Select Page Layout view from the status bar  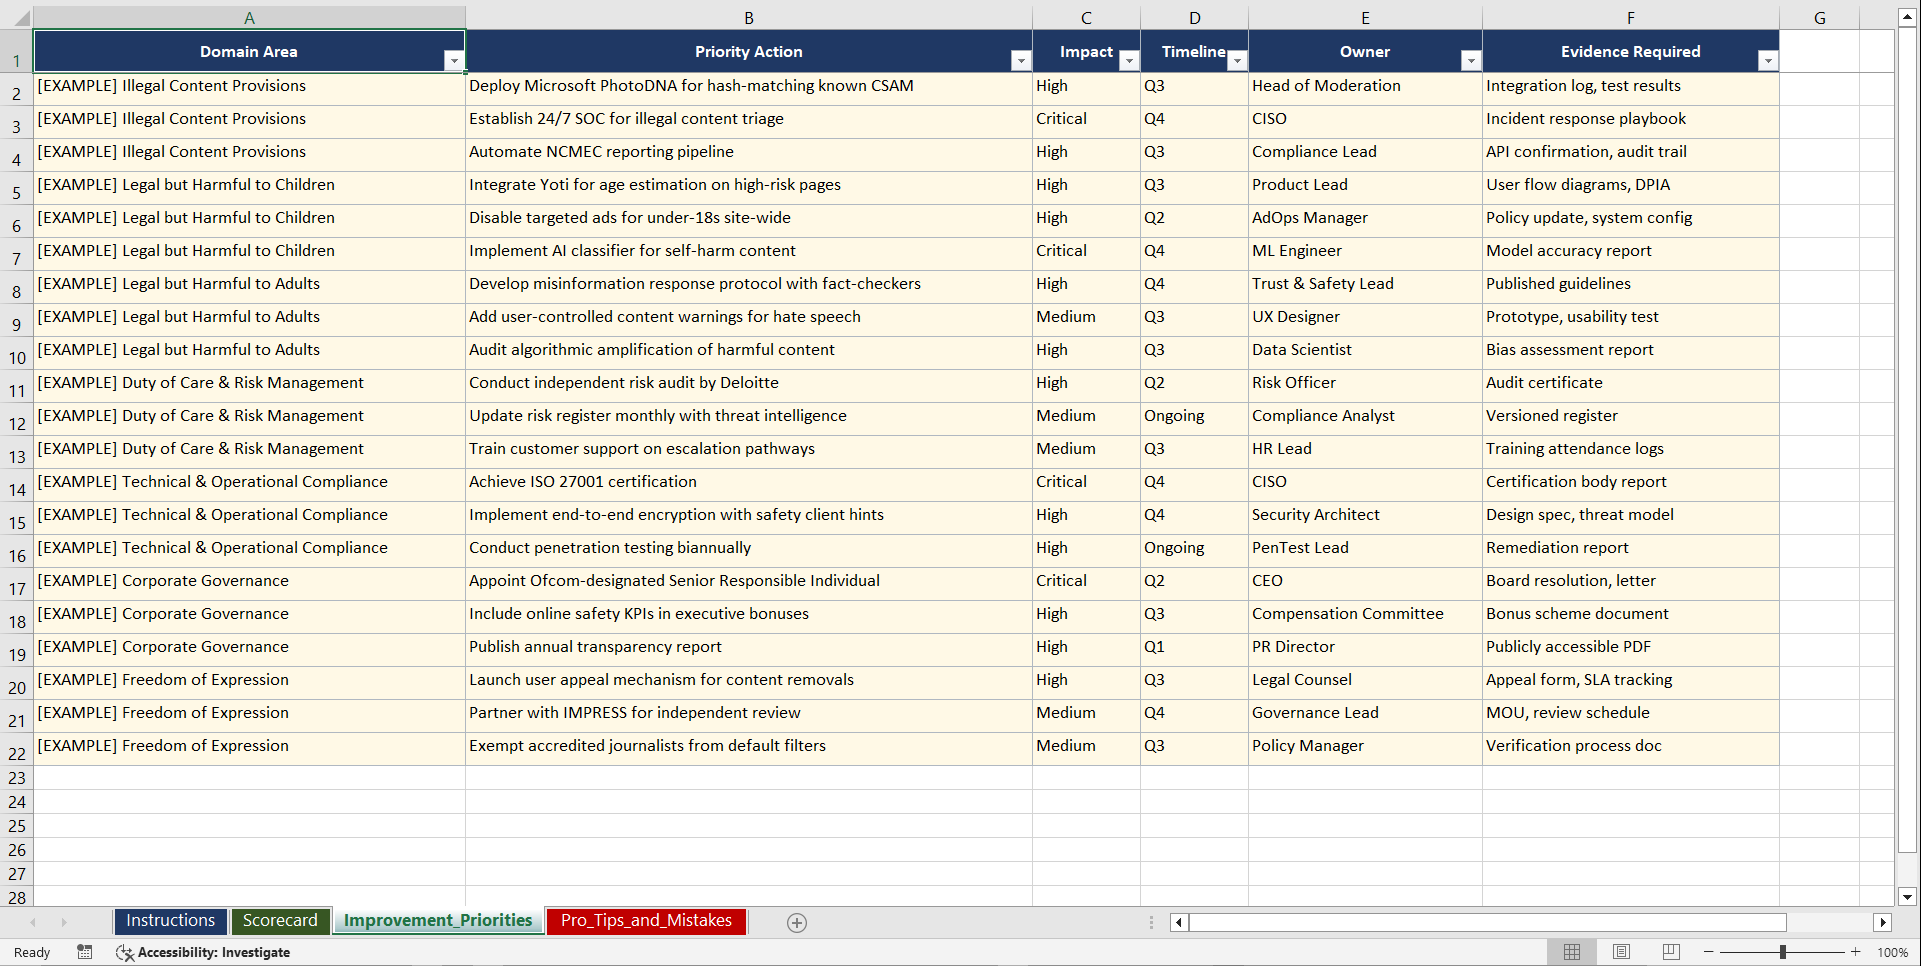tap(1620, 952)
